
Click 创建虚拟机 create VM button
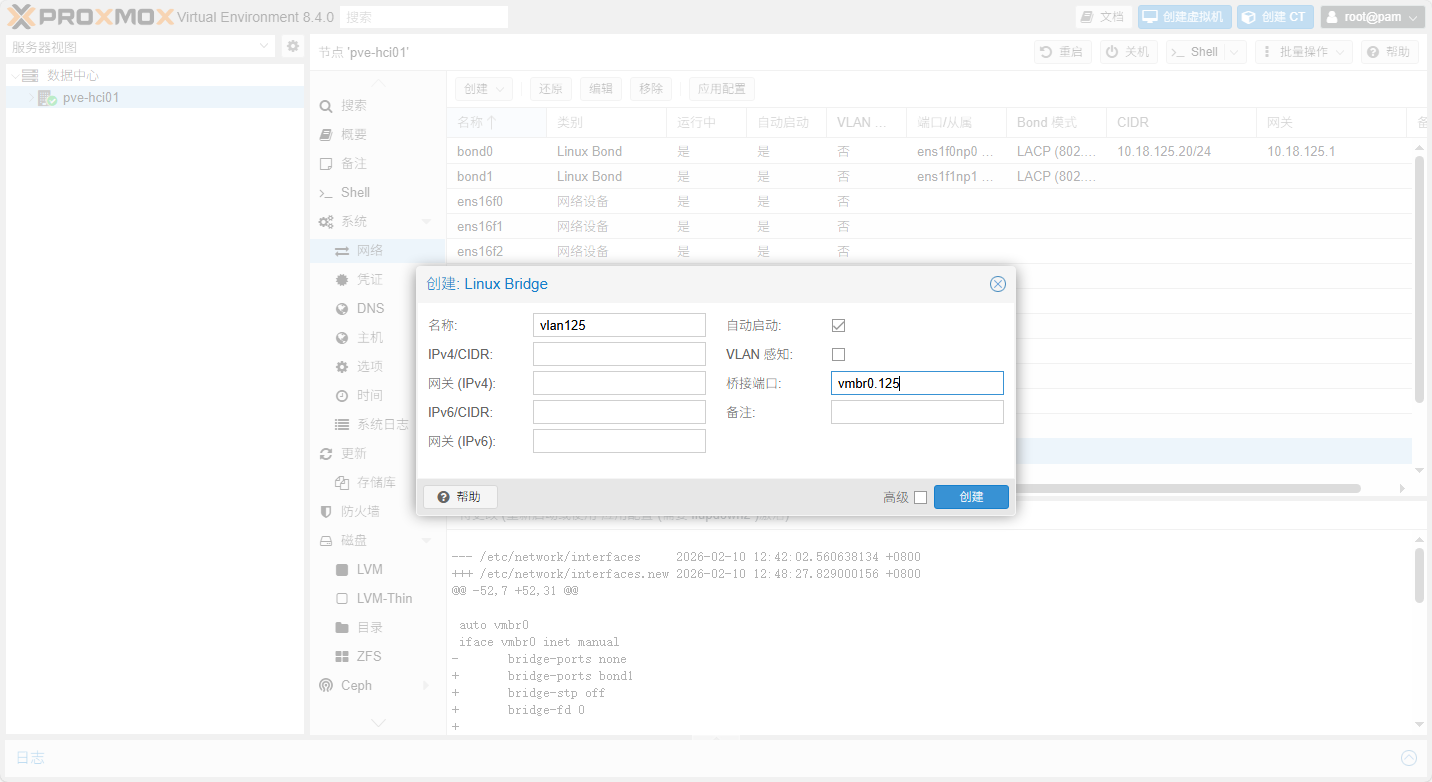[x=1184, y=17]
